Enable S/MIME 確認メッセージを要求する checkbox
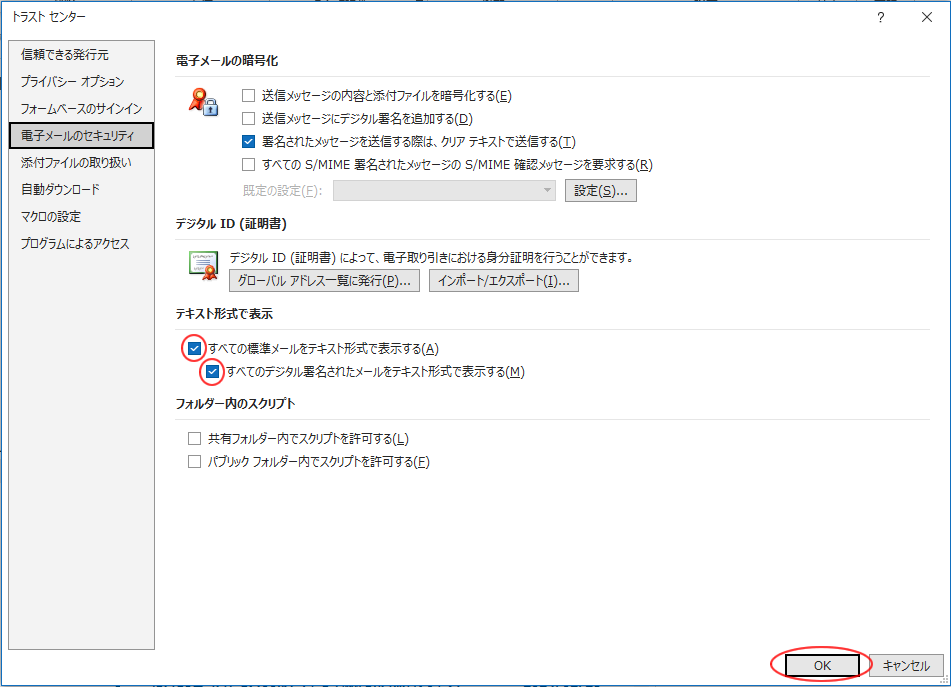 248,164
